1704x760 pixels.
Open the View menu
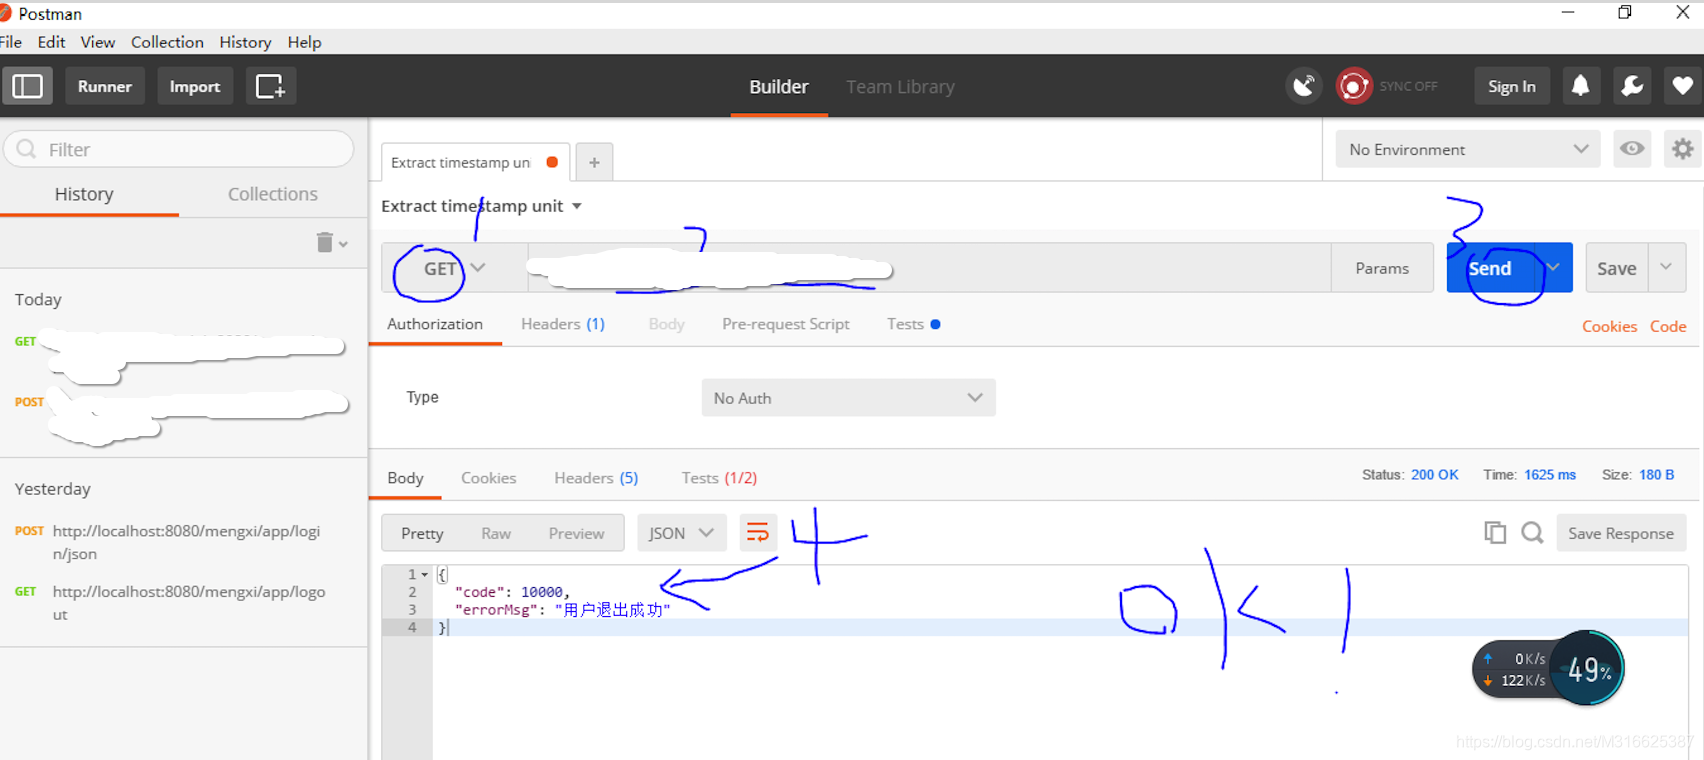pos(98,42)
